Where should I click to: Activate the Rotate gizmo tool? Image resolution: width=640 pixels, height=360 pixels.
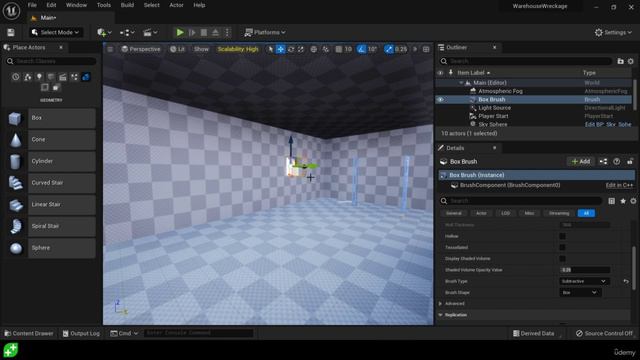point(291,49)
